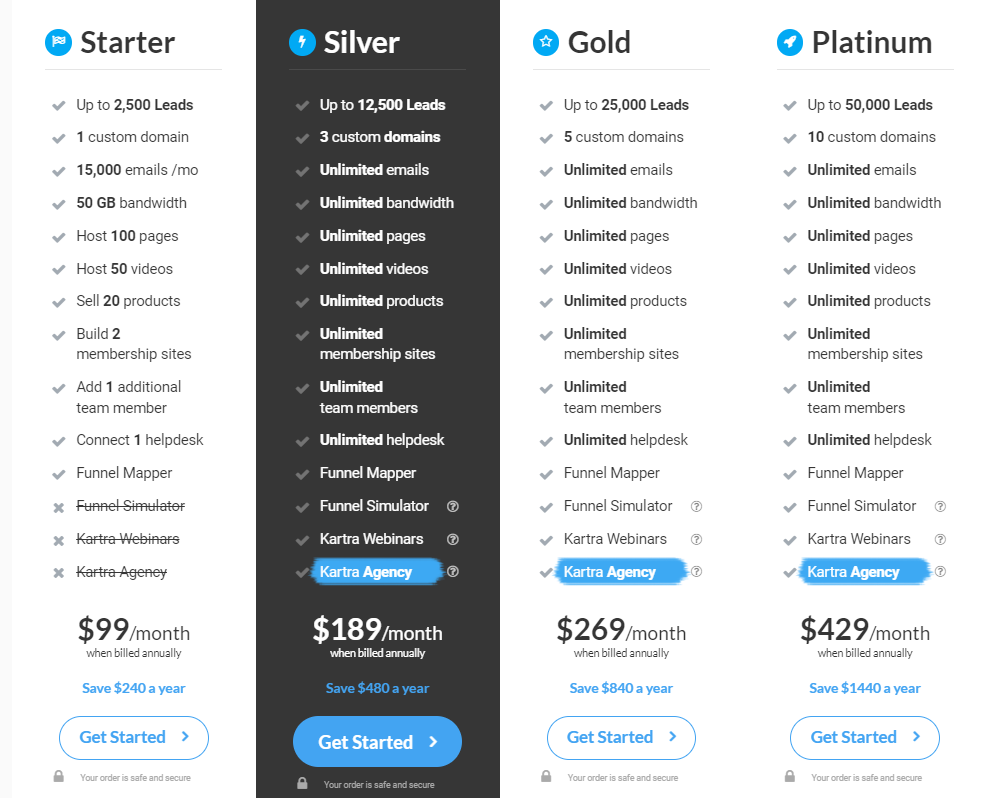Open Gold Funnel Simulator help icon

click(x=696, y=506)
